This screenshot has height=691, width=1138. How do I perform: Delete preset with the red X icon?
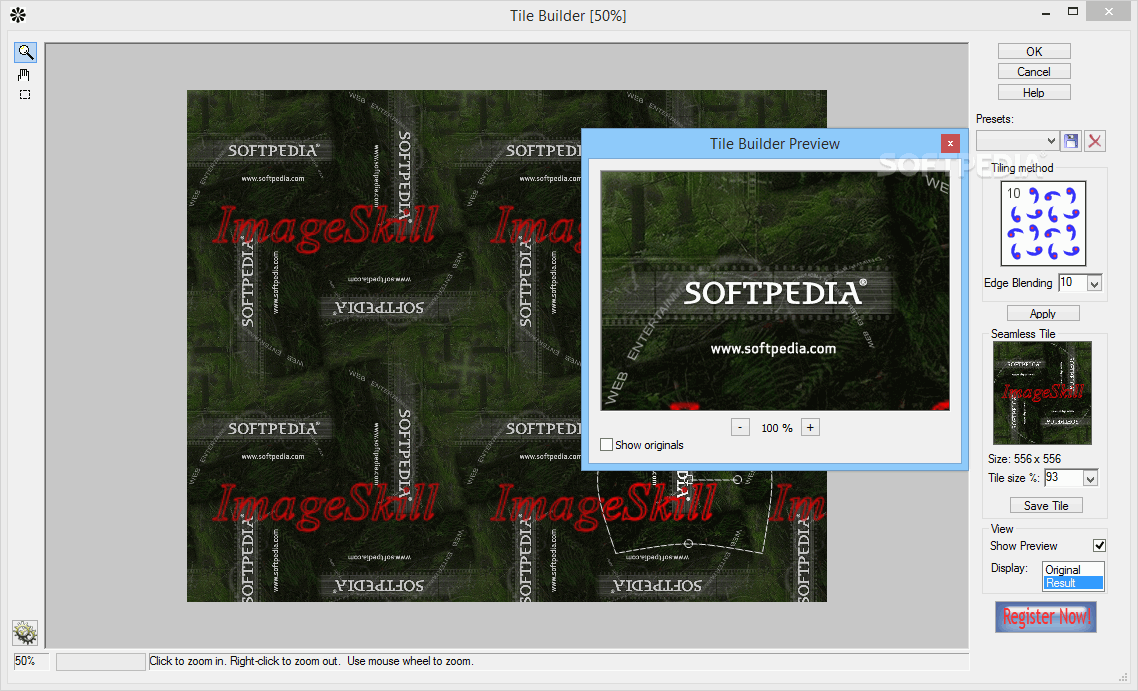1094,141
